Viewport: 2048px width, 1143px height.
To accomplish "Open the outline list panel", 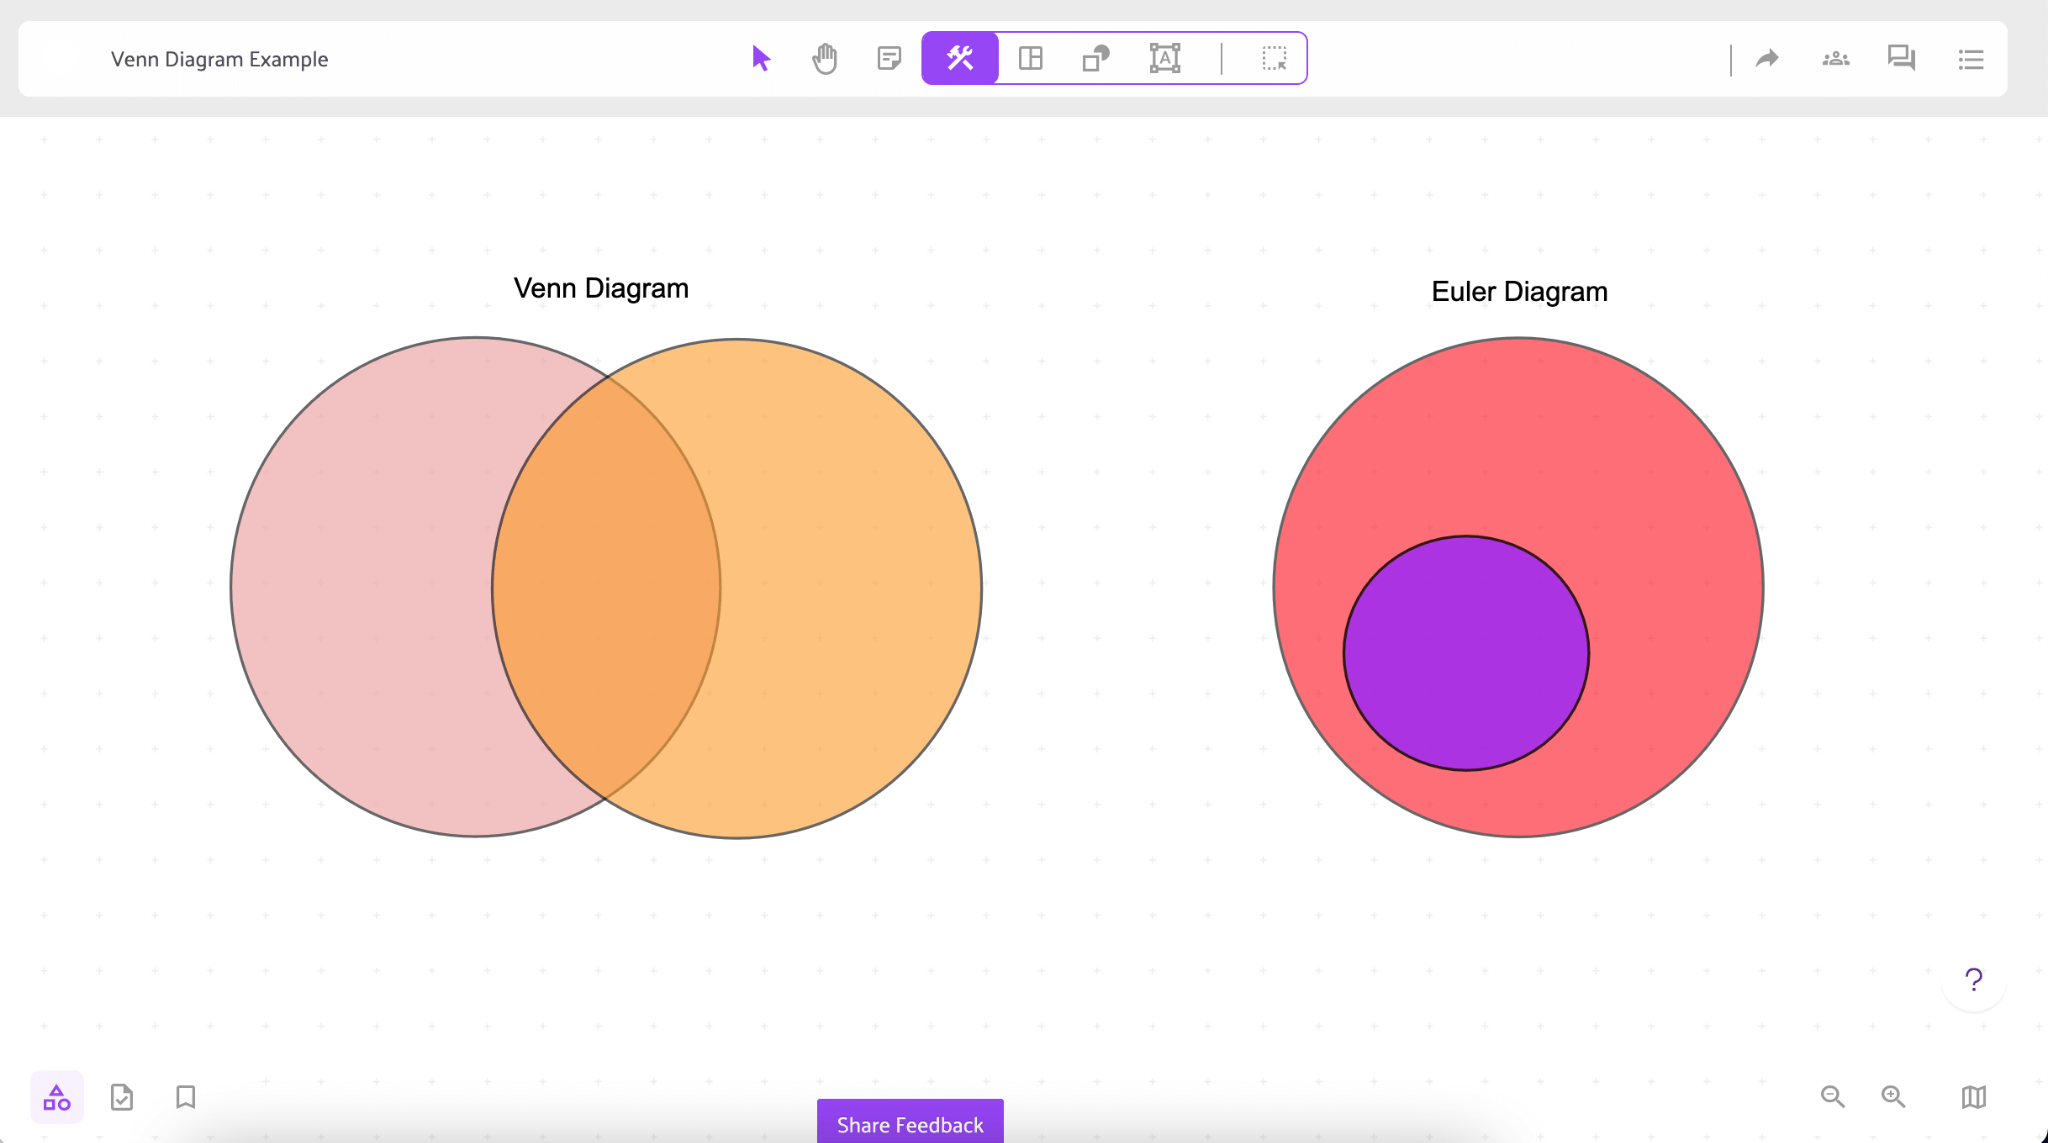I will pos(1970,58).
